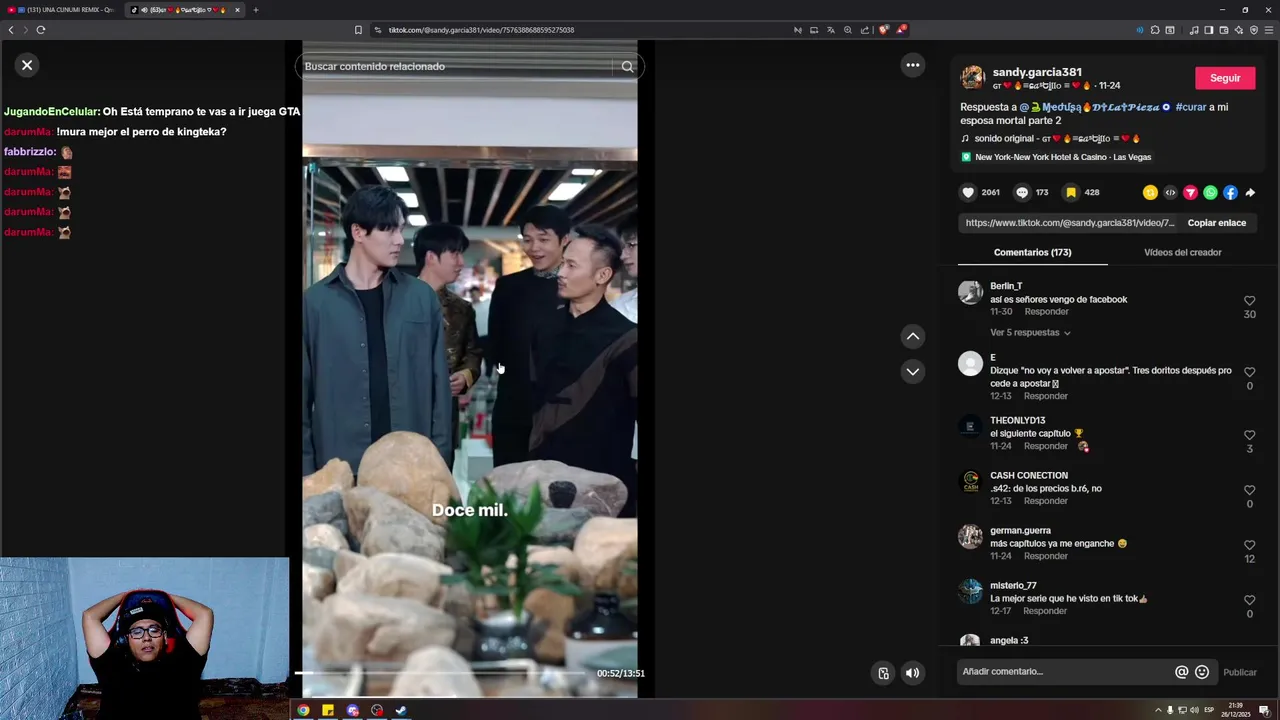Click the video progress bar
The height and width of the screenshot is (720, 1280).
pyautogui.click(x=440, y=673)
